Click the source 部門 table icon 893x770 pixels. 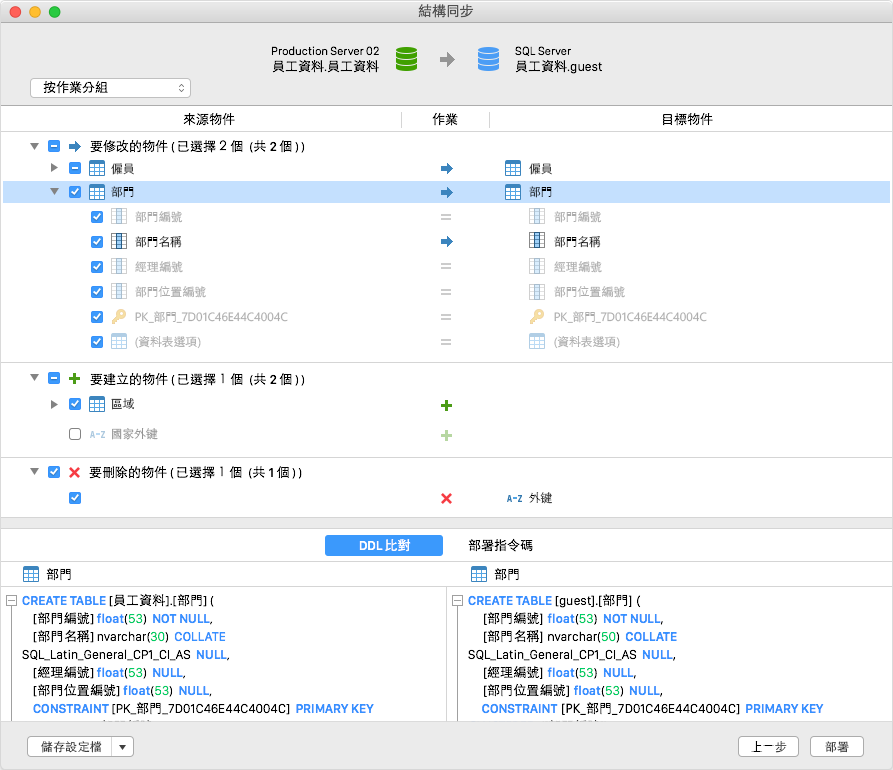point(97,192)
